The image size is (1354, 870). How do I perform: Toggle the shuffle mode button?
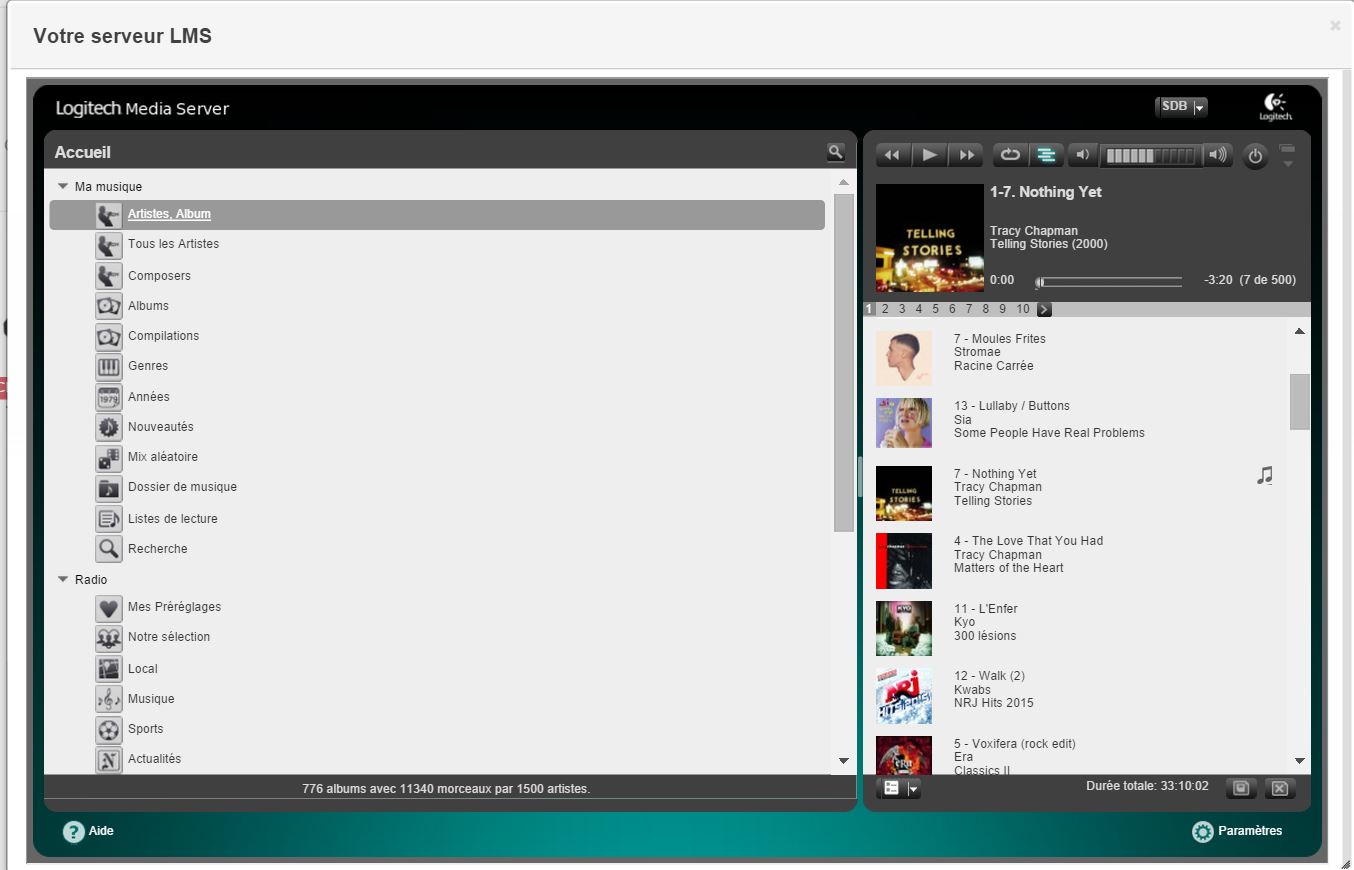1046,155
